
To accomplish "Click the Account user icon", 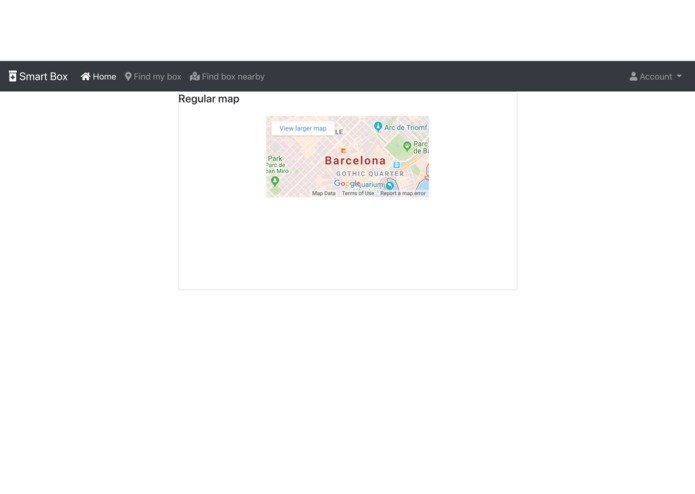I will tap(633, 77).
